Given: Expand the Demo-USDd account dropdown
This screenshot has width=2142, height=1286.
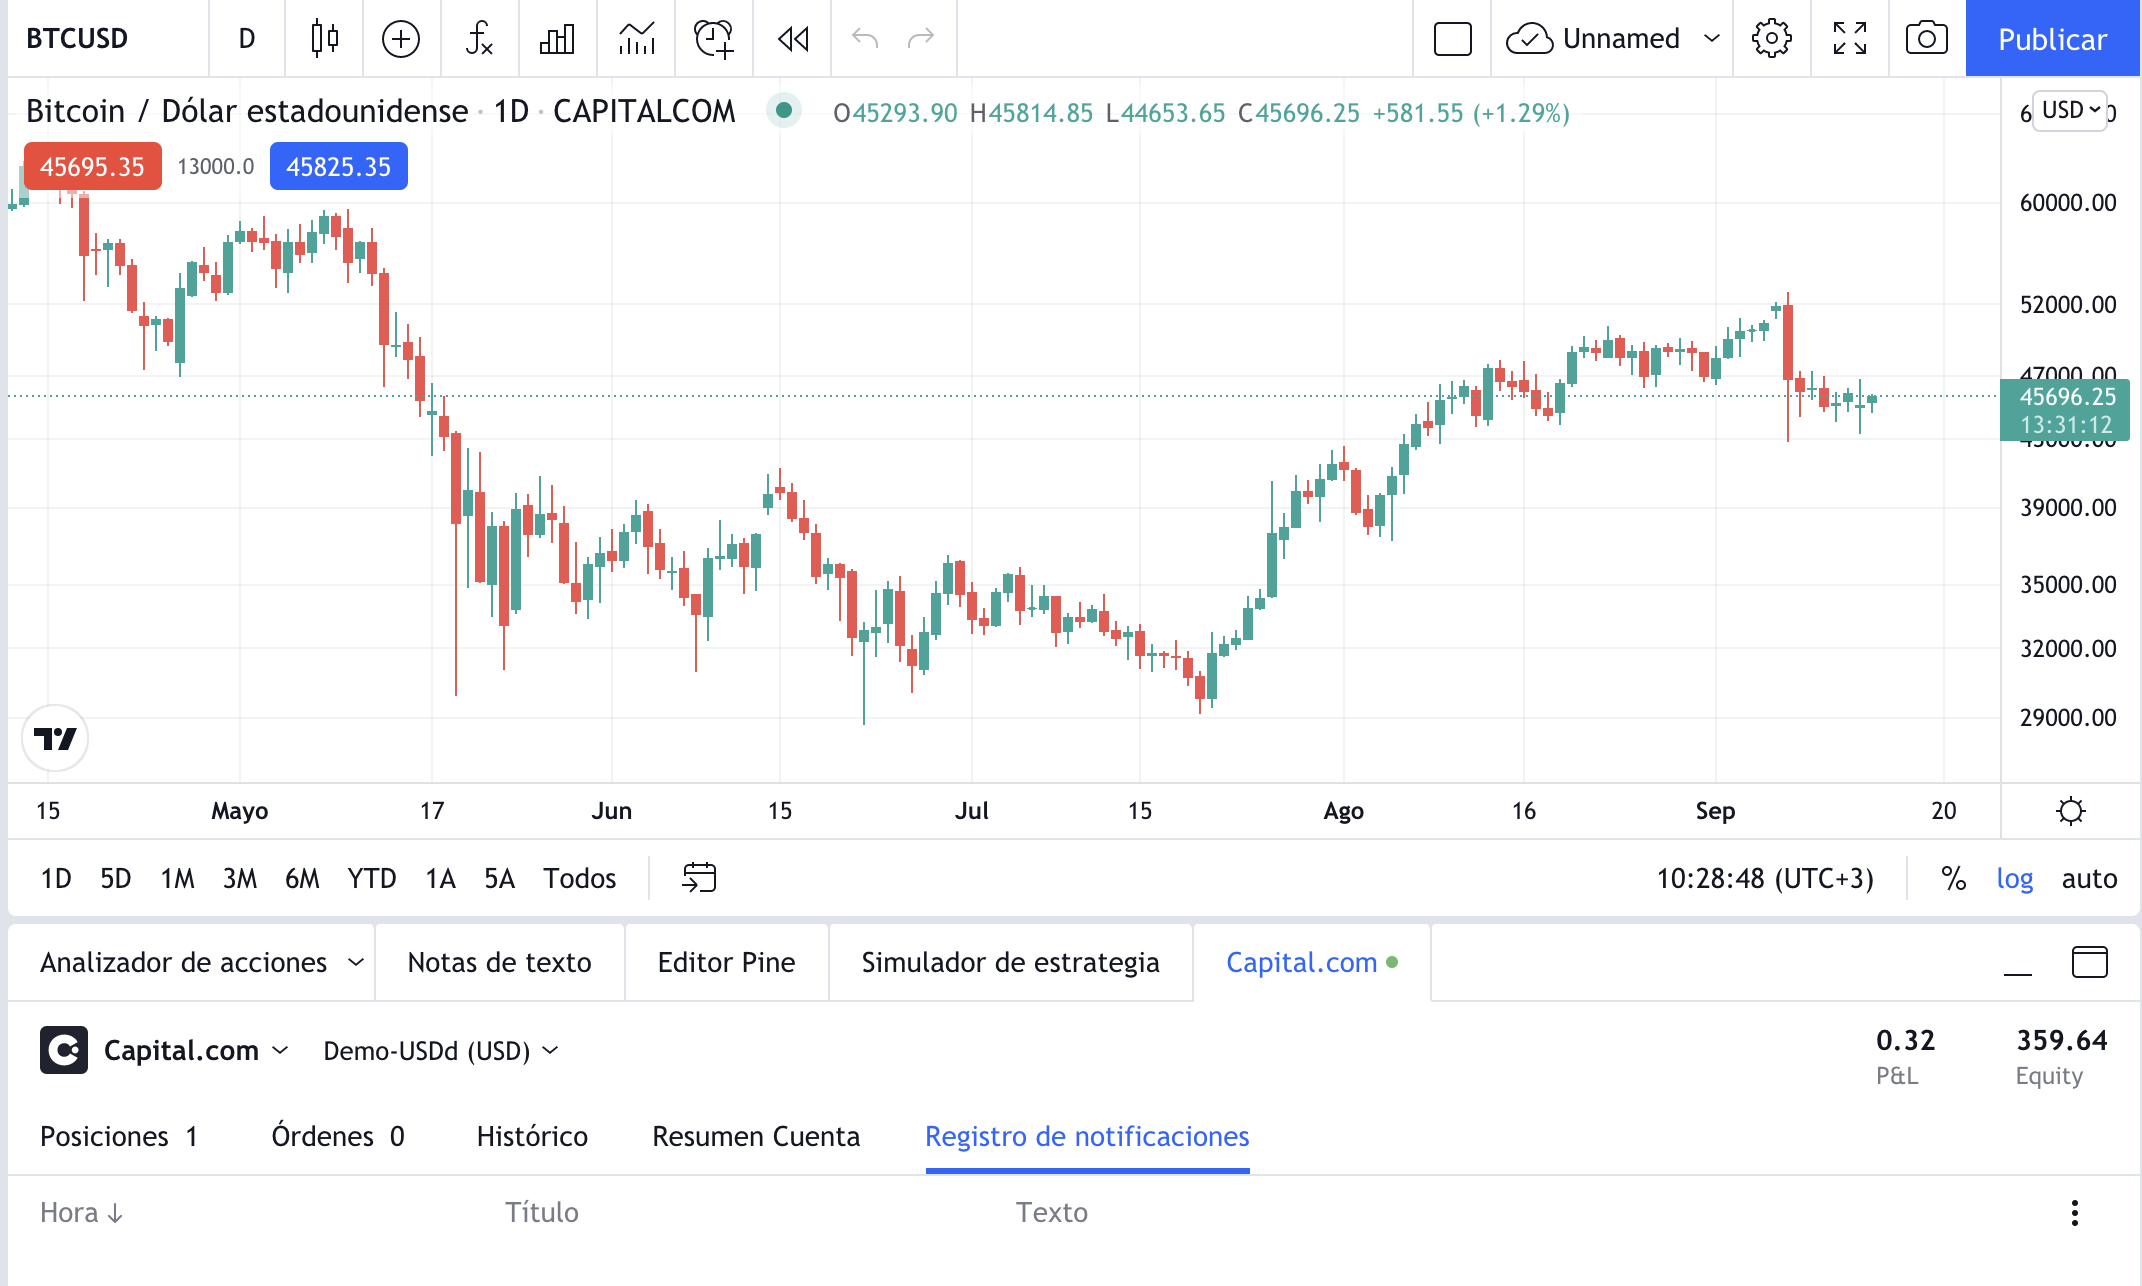Looking at the screenshot, I should pos(440,1051).
